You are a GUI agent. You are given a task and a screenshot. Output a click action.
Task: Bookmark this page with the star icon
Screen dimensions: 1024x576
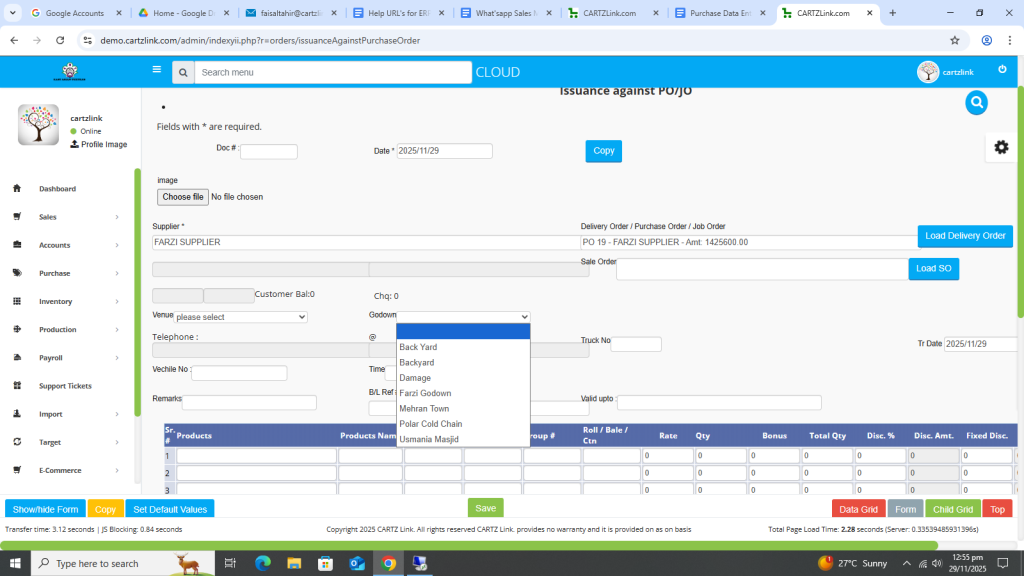954,40
